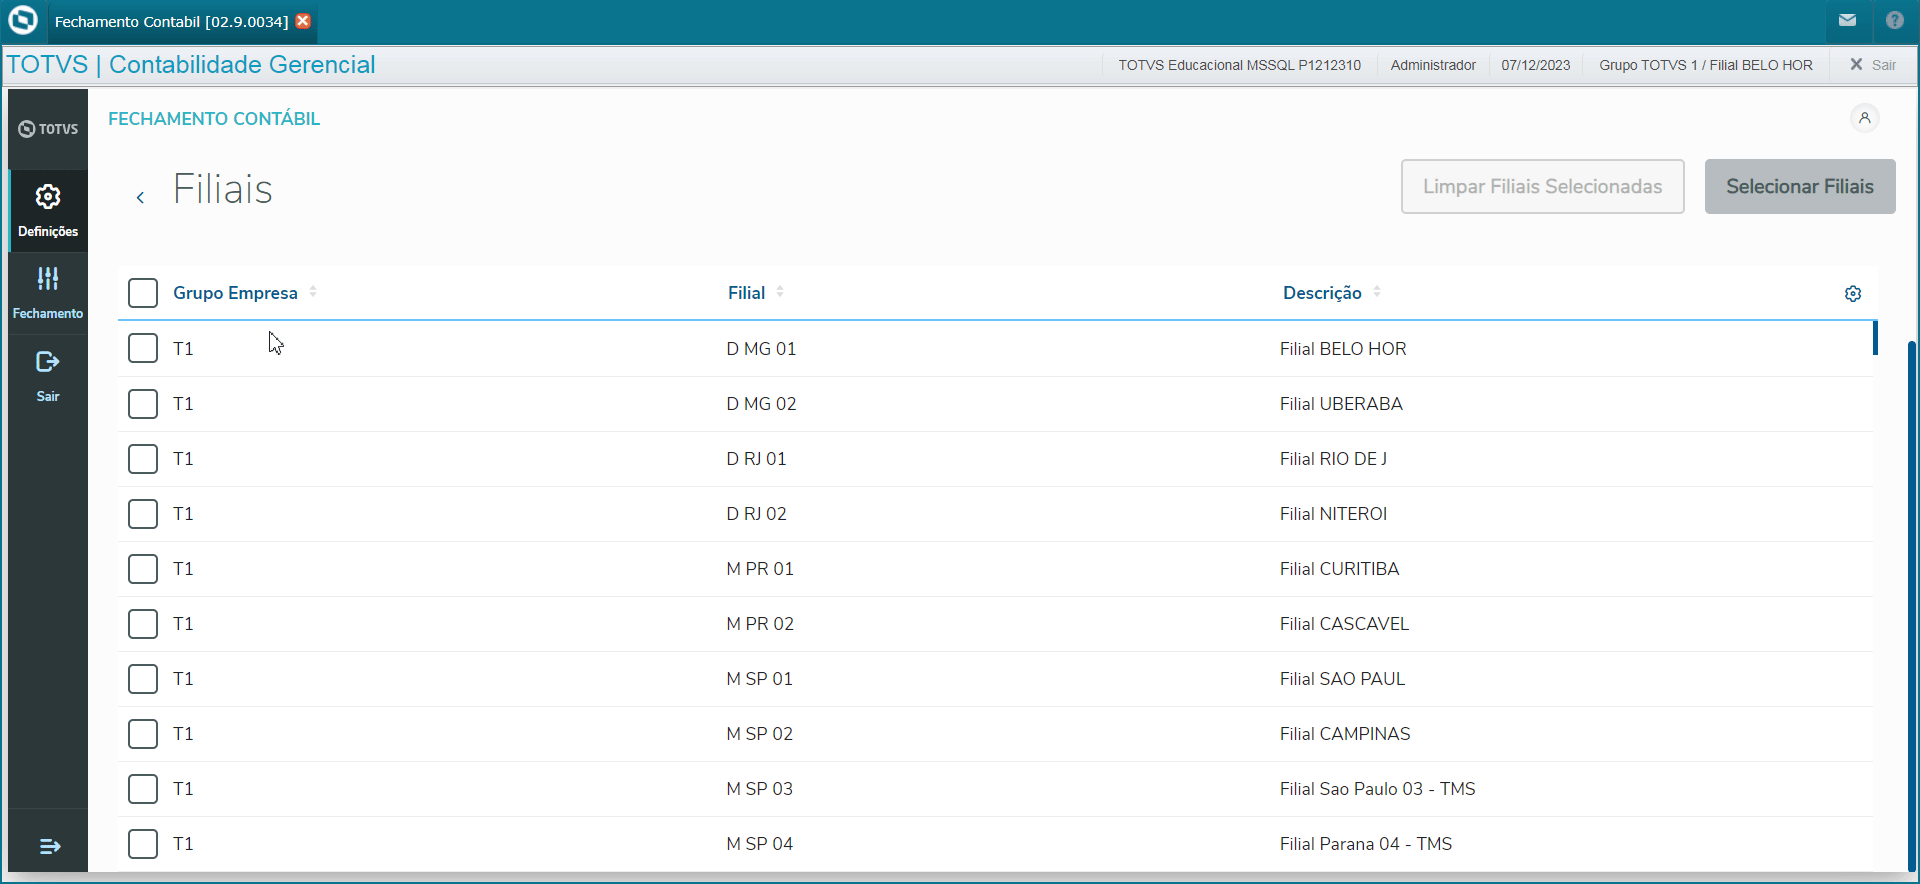The height and width of the screenshot is (884, 1920).
Task: Sort by Filial column arrows
Action: 780,292
